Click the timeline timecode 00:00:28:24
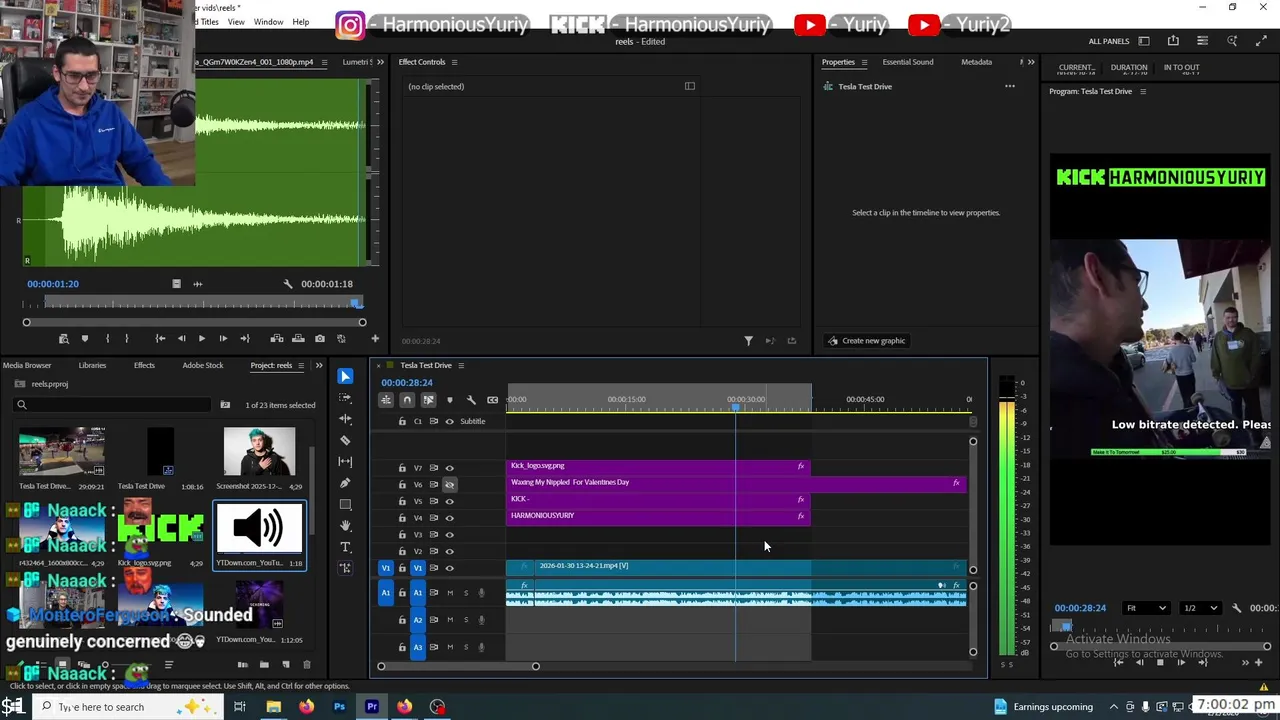Screen dimensions: 1280x720 [407, 383]
